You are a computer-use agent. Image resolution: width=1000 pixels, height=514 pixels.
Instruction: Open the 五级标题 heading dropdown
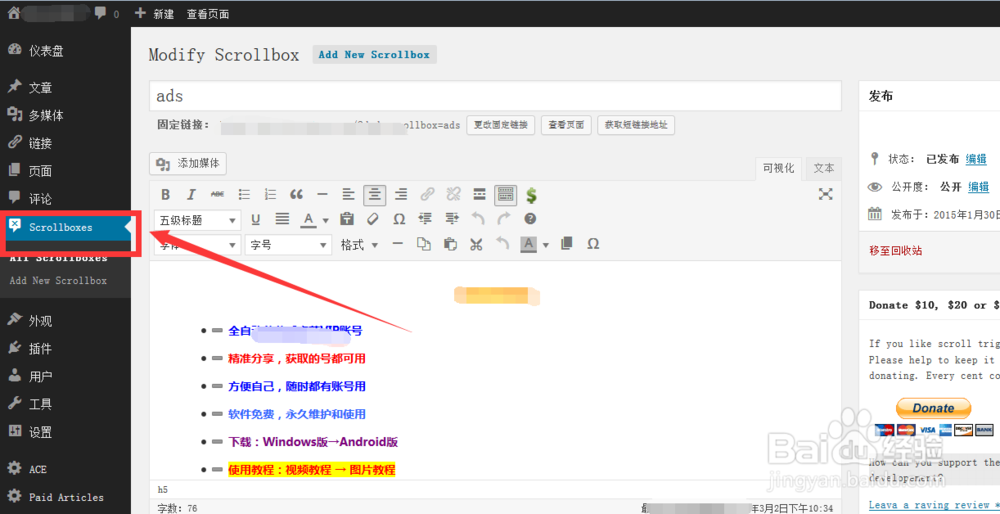click(x=198, y=220)
